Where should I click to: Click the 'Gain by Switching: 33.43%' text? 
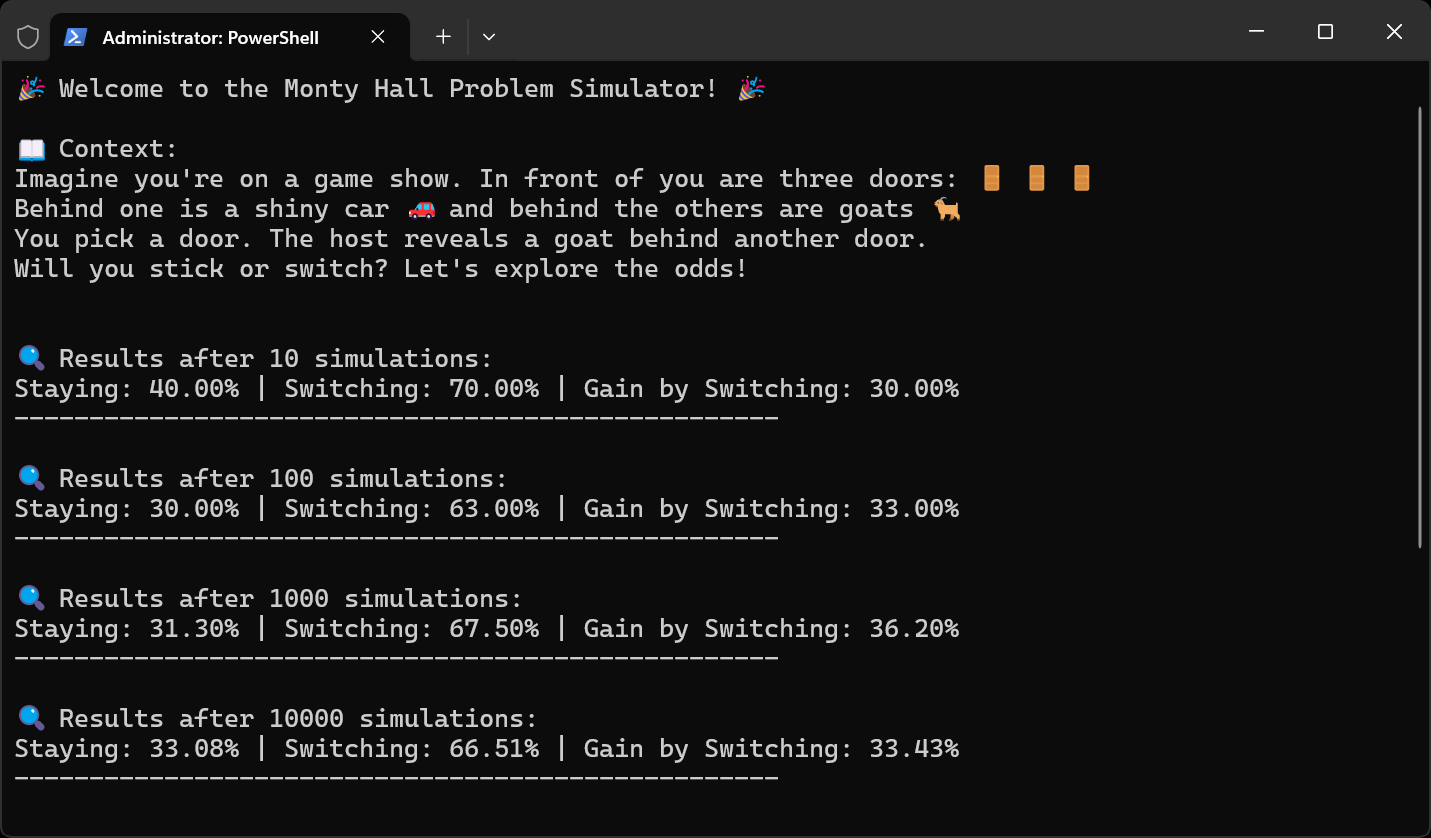click(772, 749)
